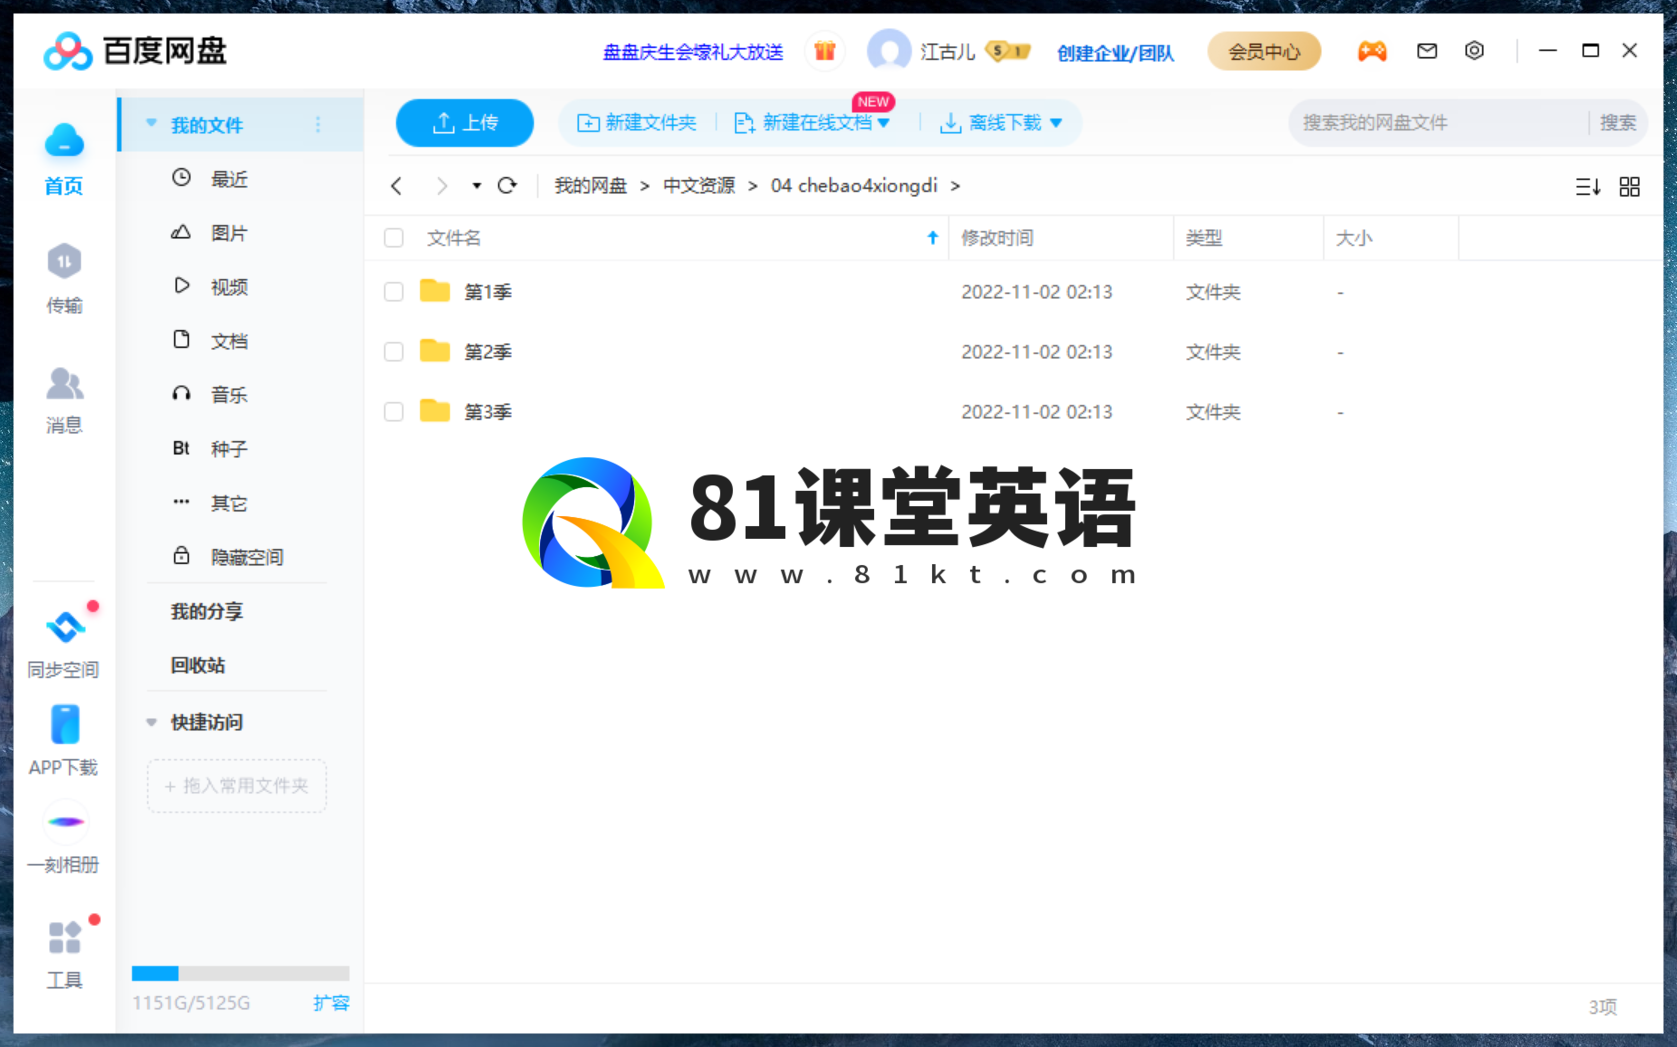Open the 消息 messages sidebar icon
Image resolution: width=1677 pixels, height=1047 pixels.
point(64,385)
